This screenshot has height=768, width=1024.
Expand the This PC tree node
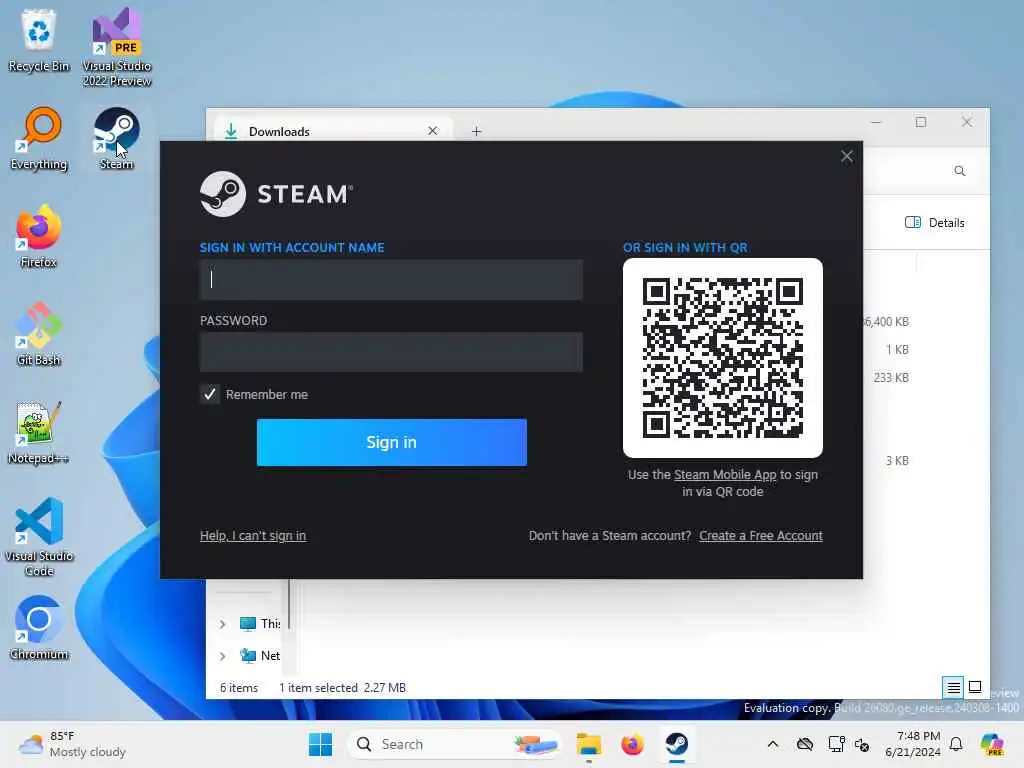click(x=223, y=624)
